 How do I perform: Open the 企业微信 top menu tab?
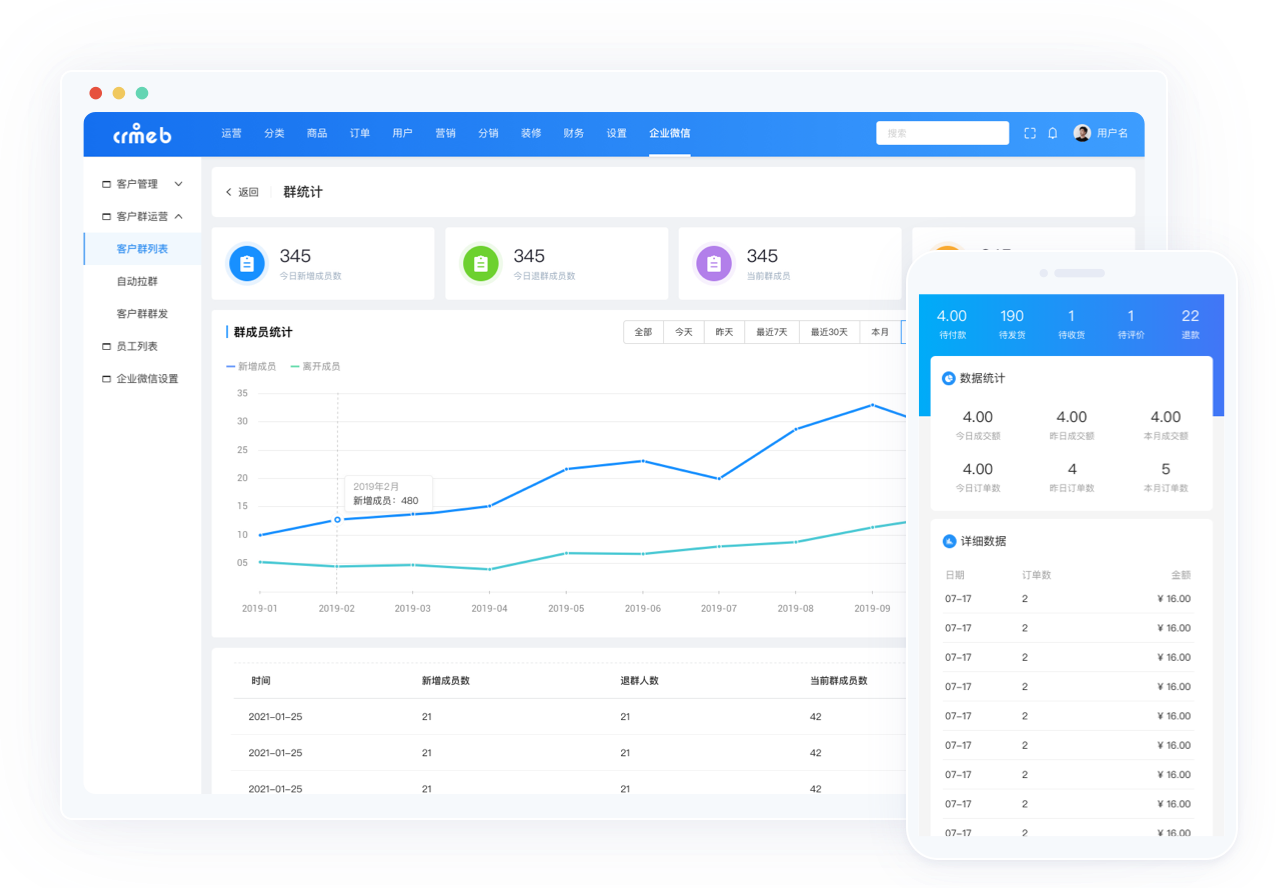tap(669, 133)
